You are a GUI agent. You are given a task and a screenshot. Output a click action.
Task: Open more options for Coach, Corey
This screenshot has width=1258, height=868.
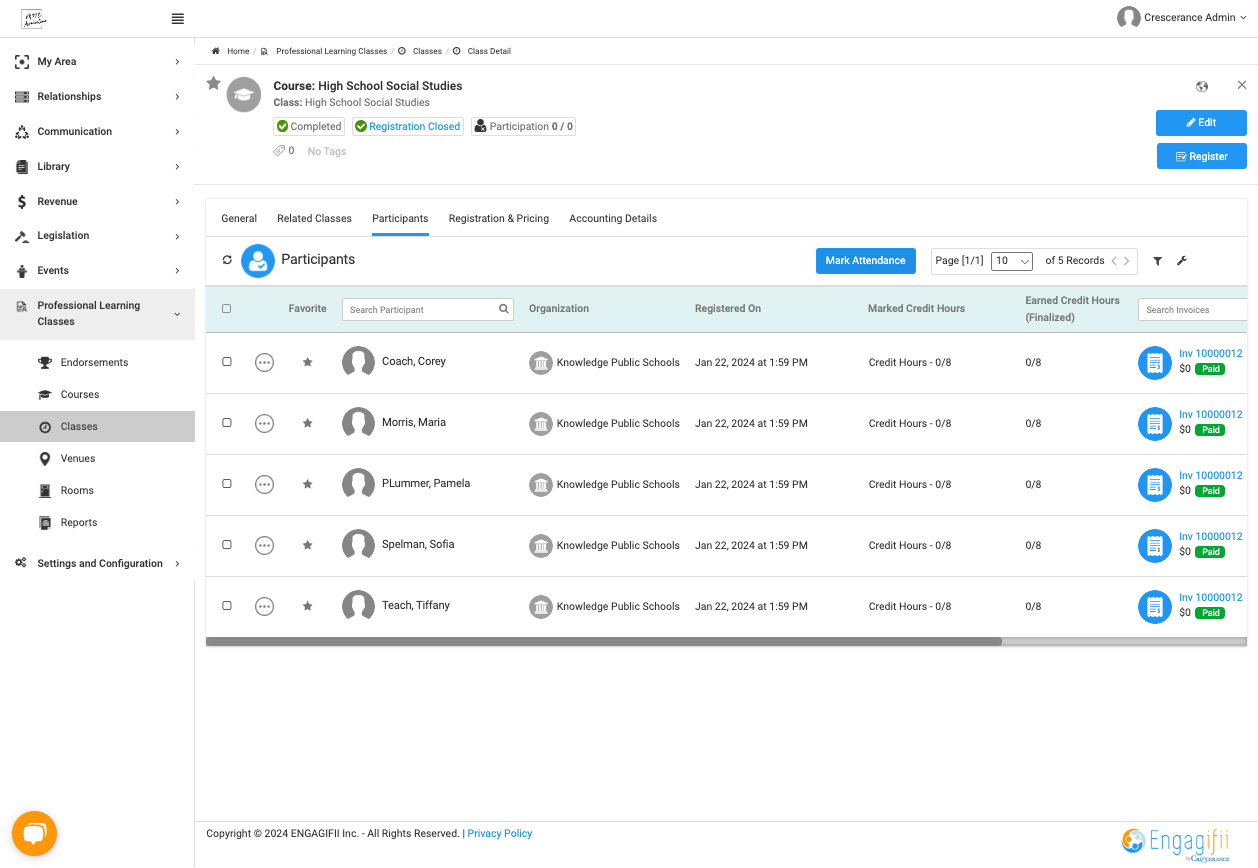pos(264,362)
